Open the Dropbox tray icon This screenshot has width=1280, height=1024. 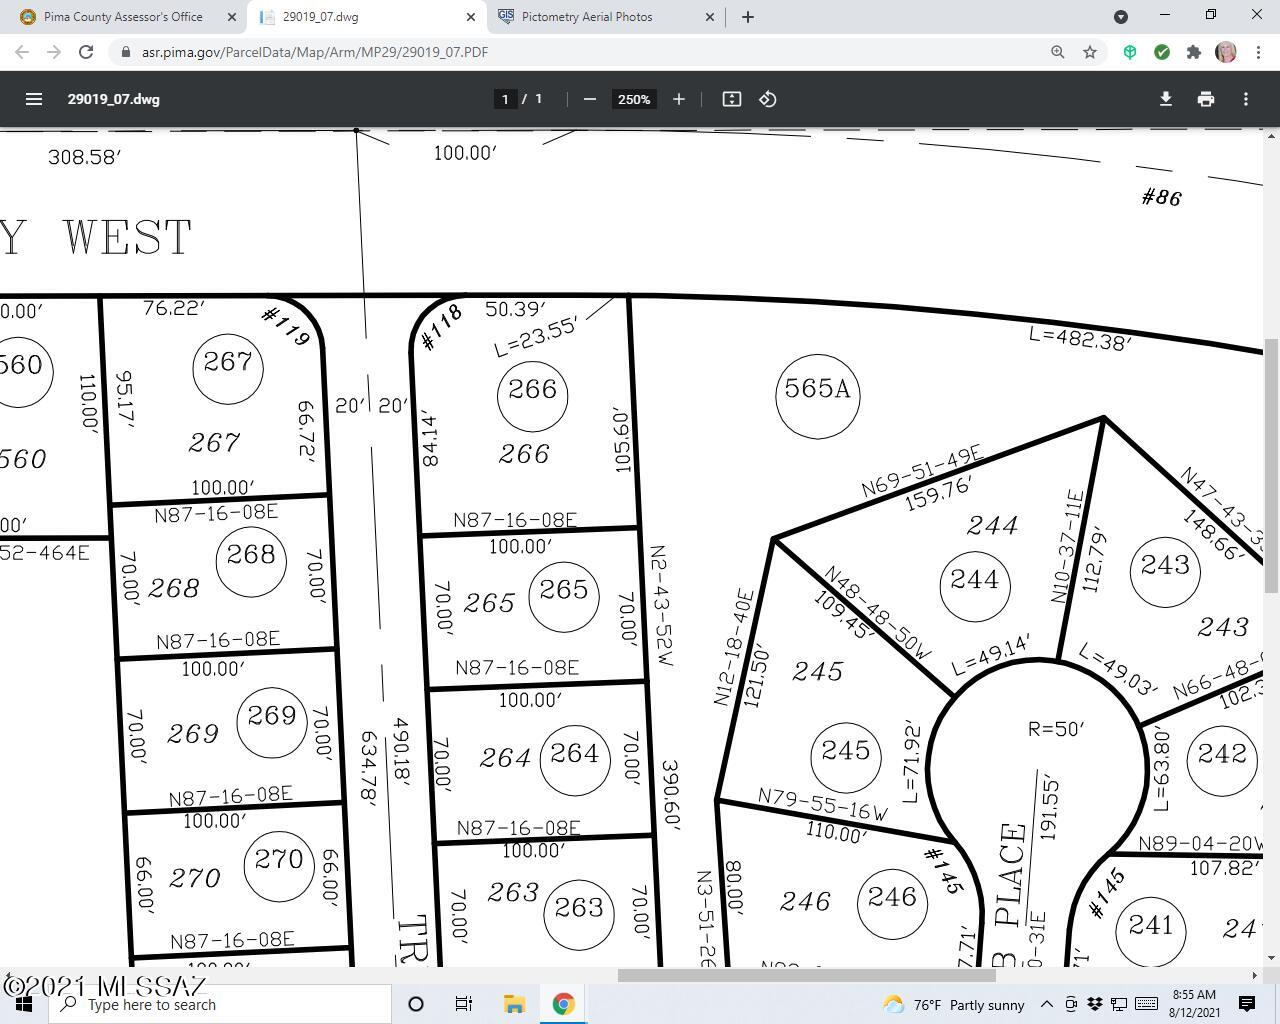pos(1095,1004)
